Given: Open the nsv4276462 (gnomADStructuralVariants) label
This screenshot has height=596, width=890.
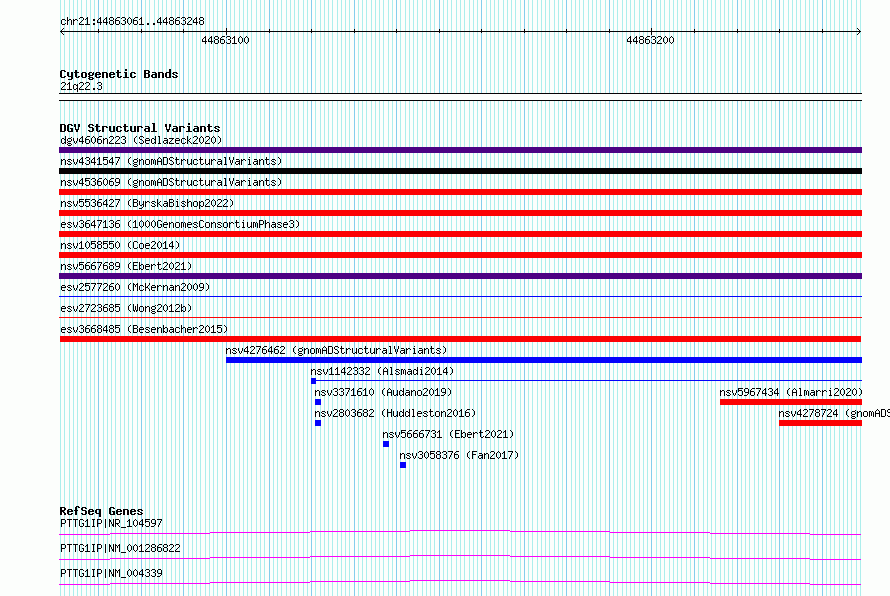Looking at the screenshot, I should [x=336, y=350].
